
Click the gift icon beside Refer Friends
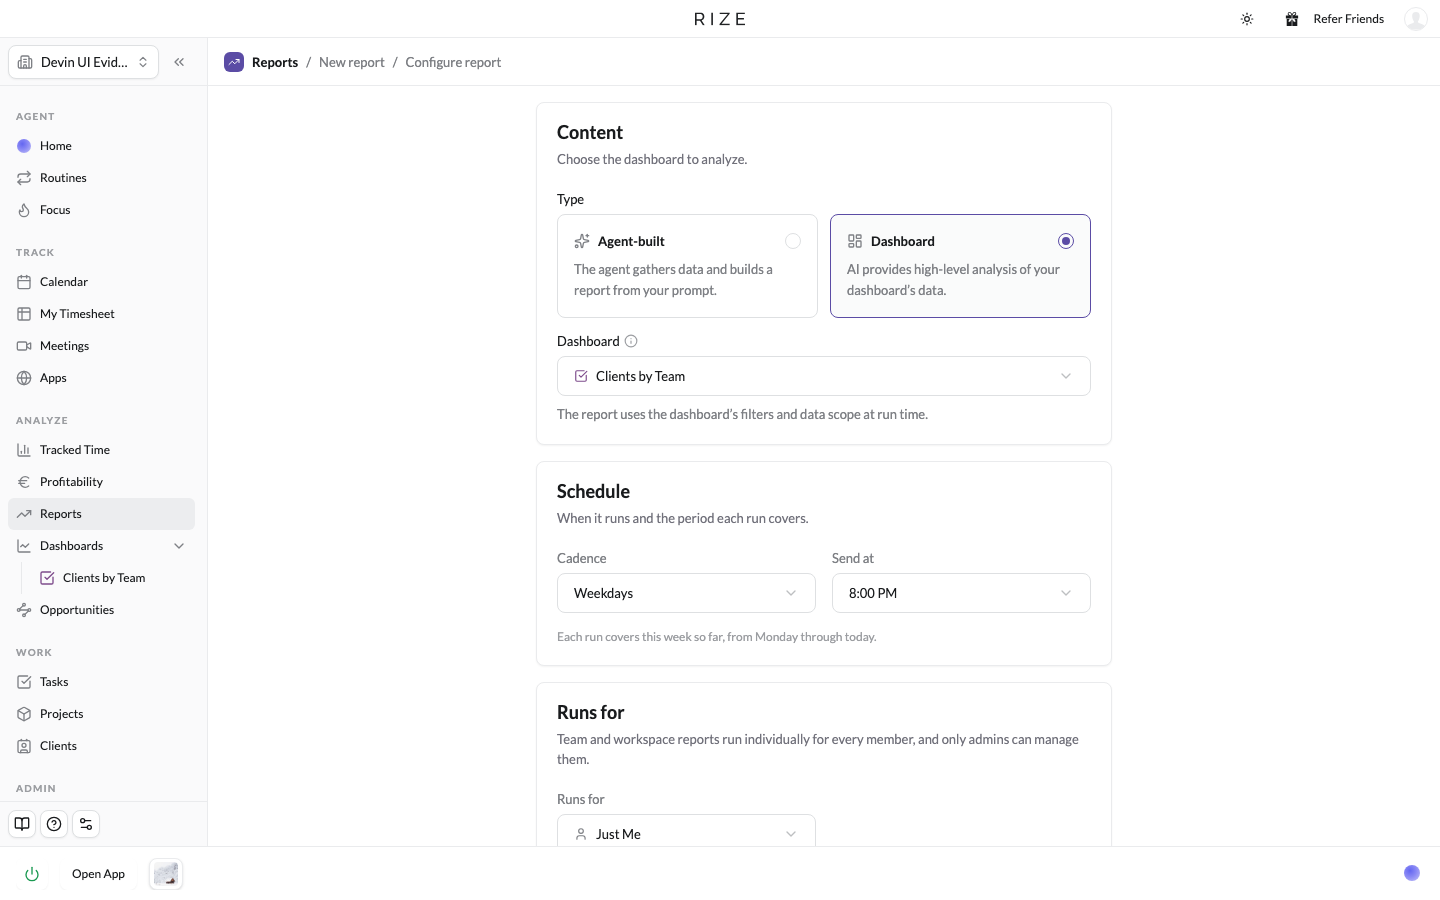pos(1292,19)
